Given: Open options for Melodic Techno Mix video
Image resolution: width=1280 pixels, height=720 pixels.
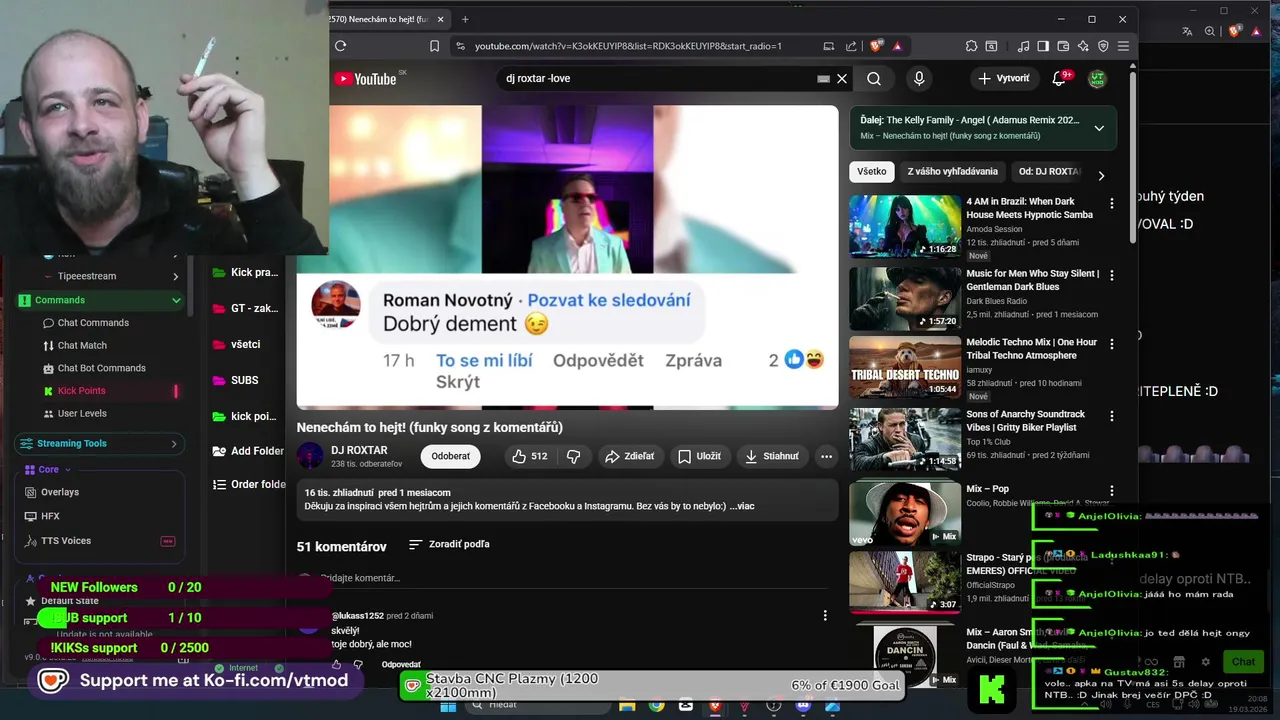Looking at the screenshot, I should pos(1111,344).
